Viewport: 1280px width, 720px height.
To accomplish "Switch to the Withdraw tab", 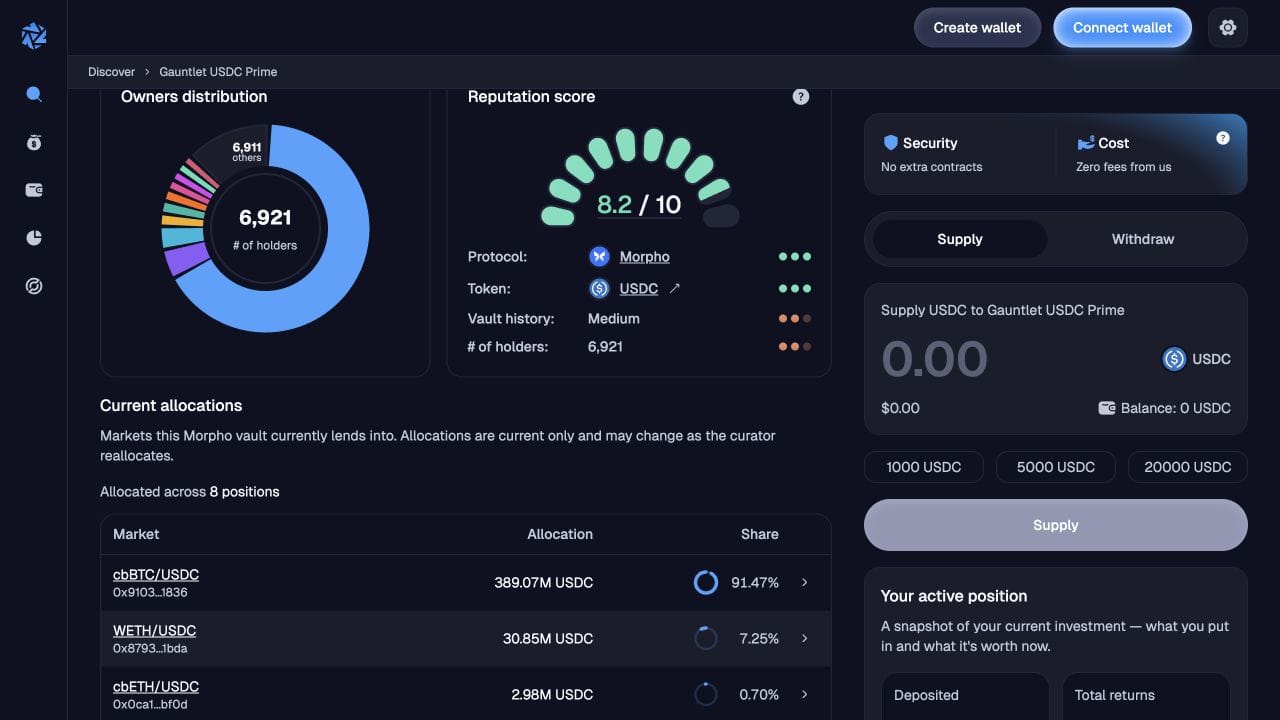I will point(1143,239).
